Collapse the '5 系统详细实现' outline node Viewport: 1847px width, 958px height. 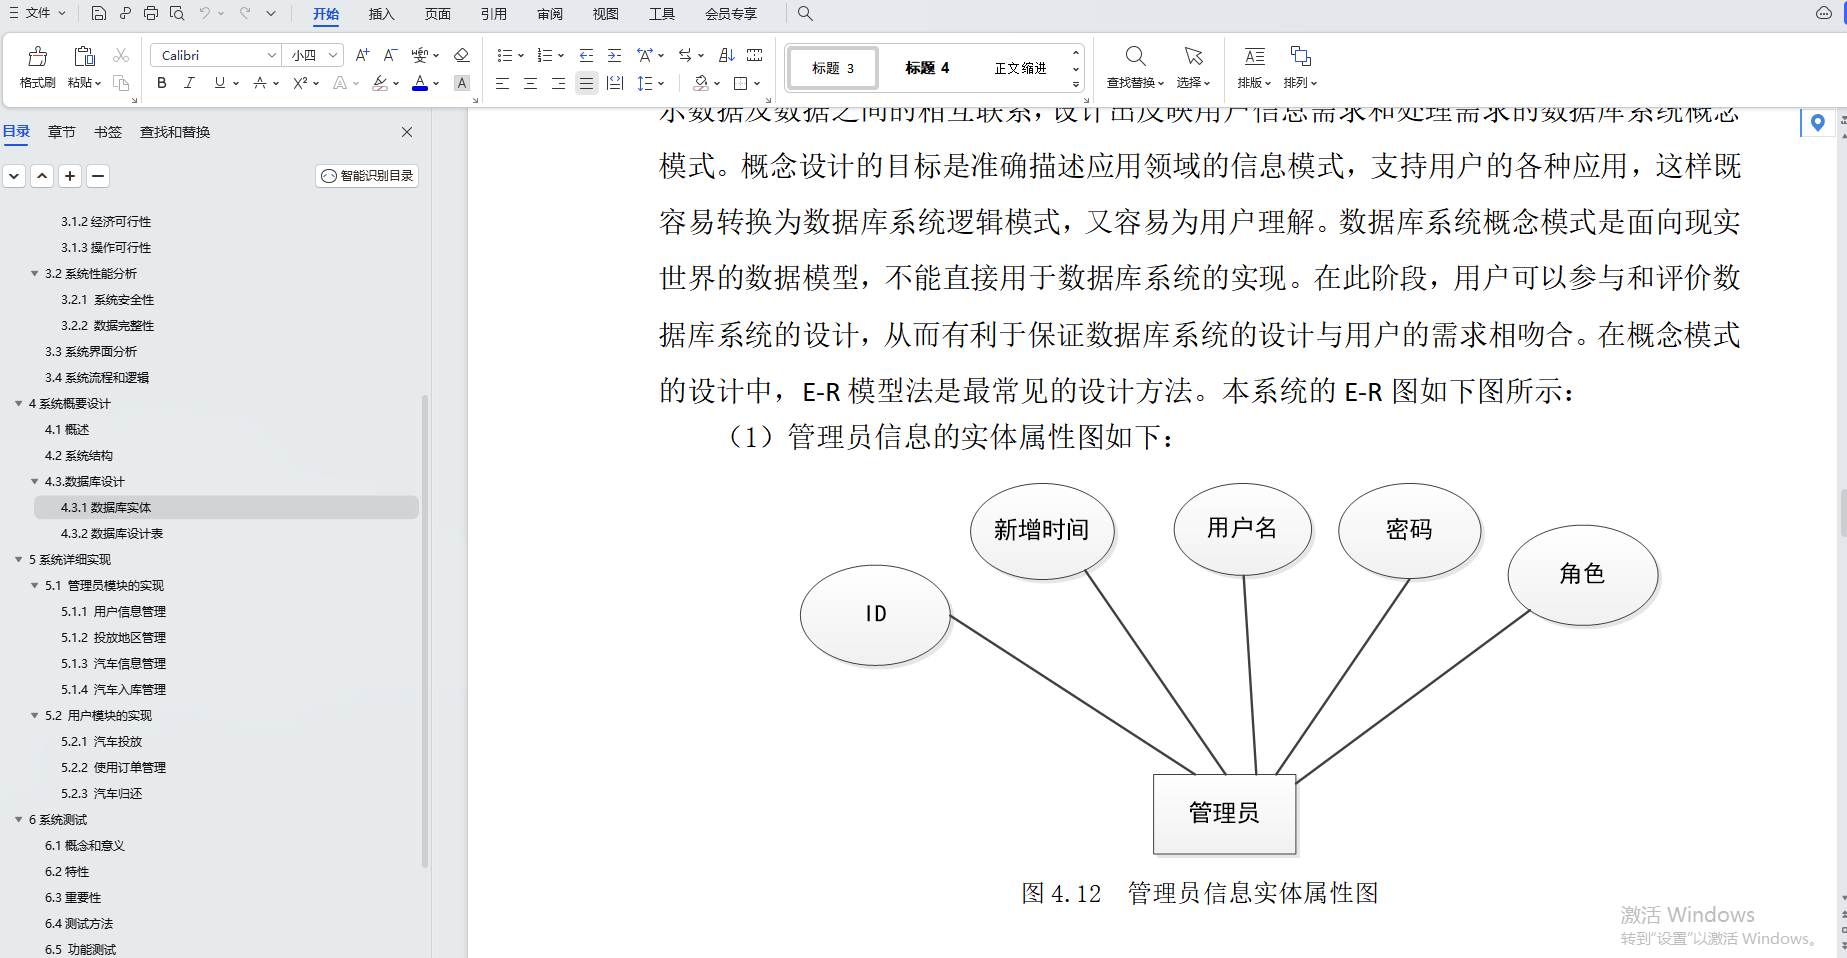coord(18,560)
